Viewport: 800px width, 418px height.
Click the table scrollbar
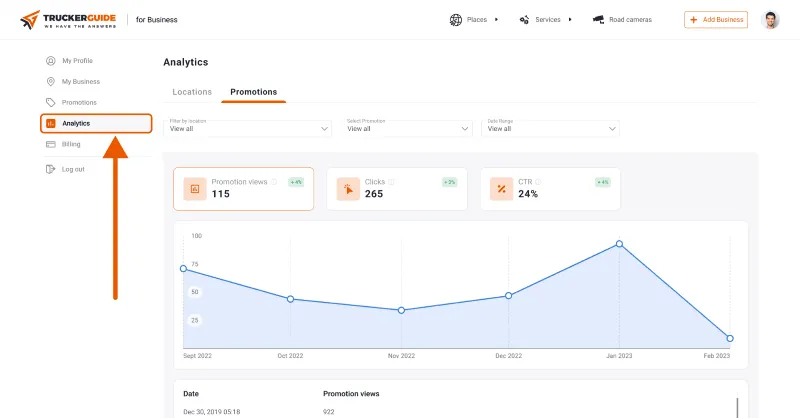[737, 408]
